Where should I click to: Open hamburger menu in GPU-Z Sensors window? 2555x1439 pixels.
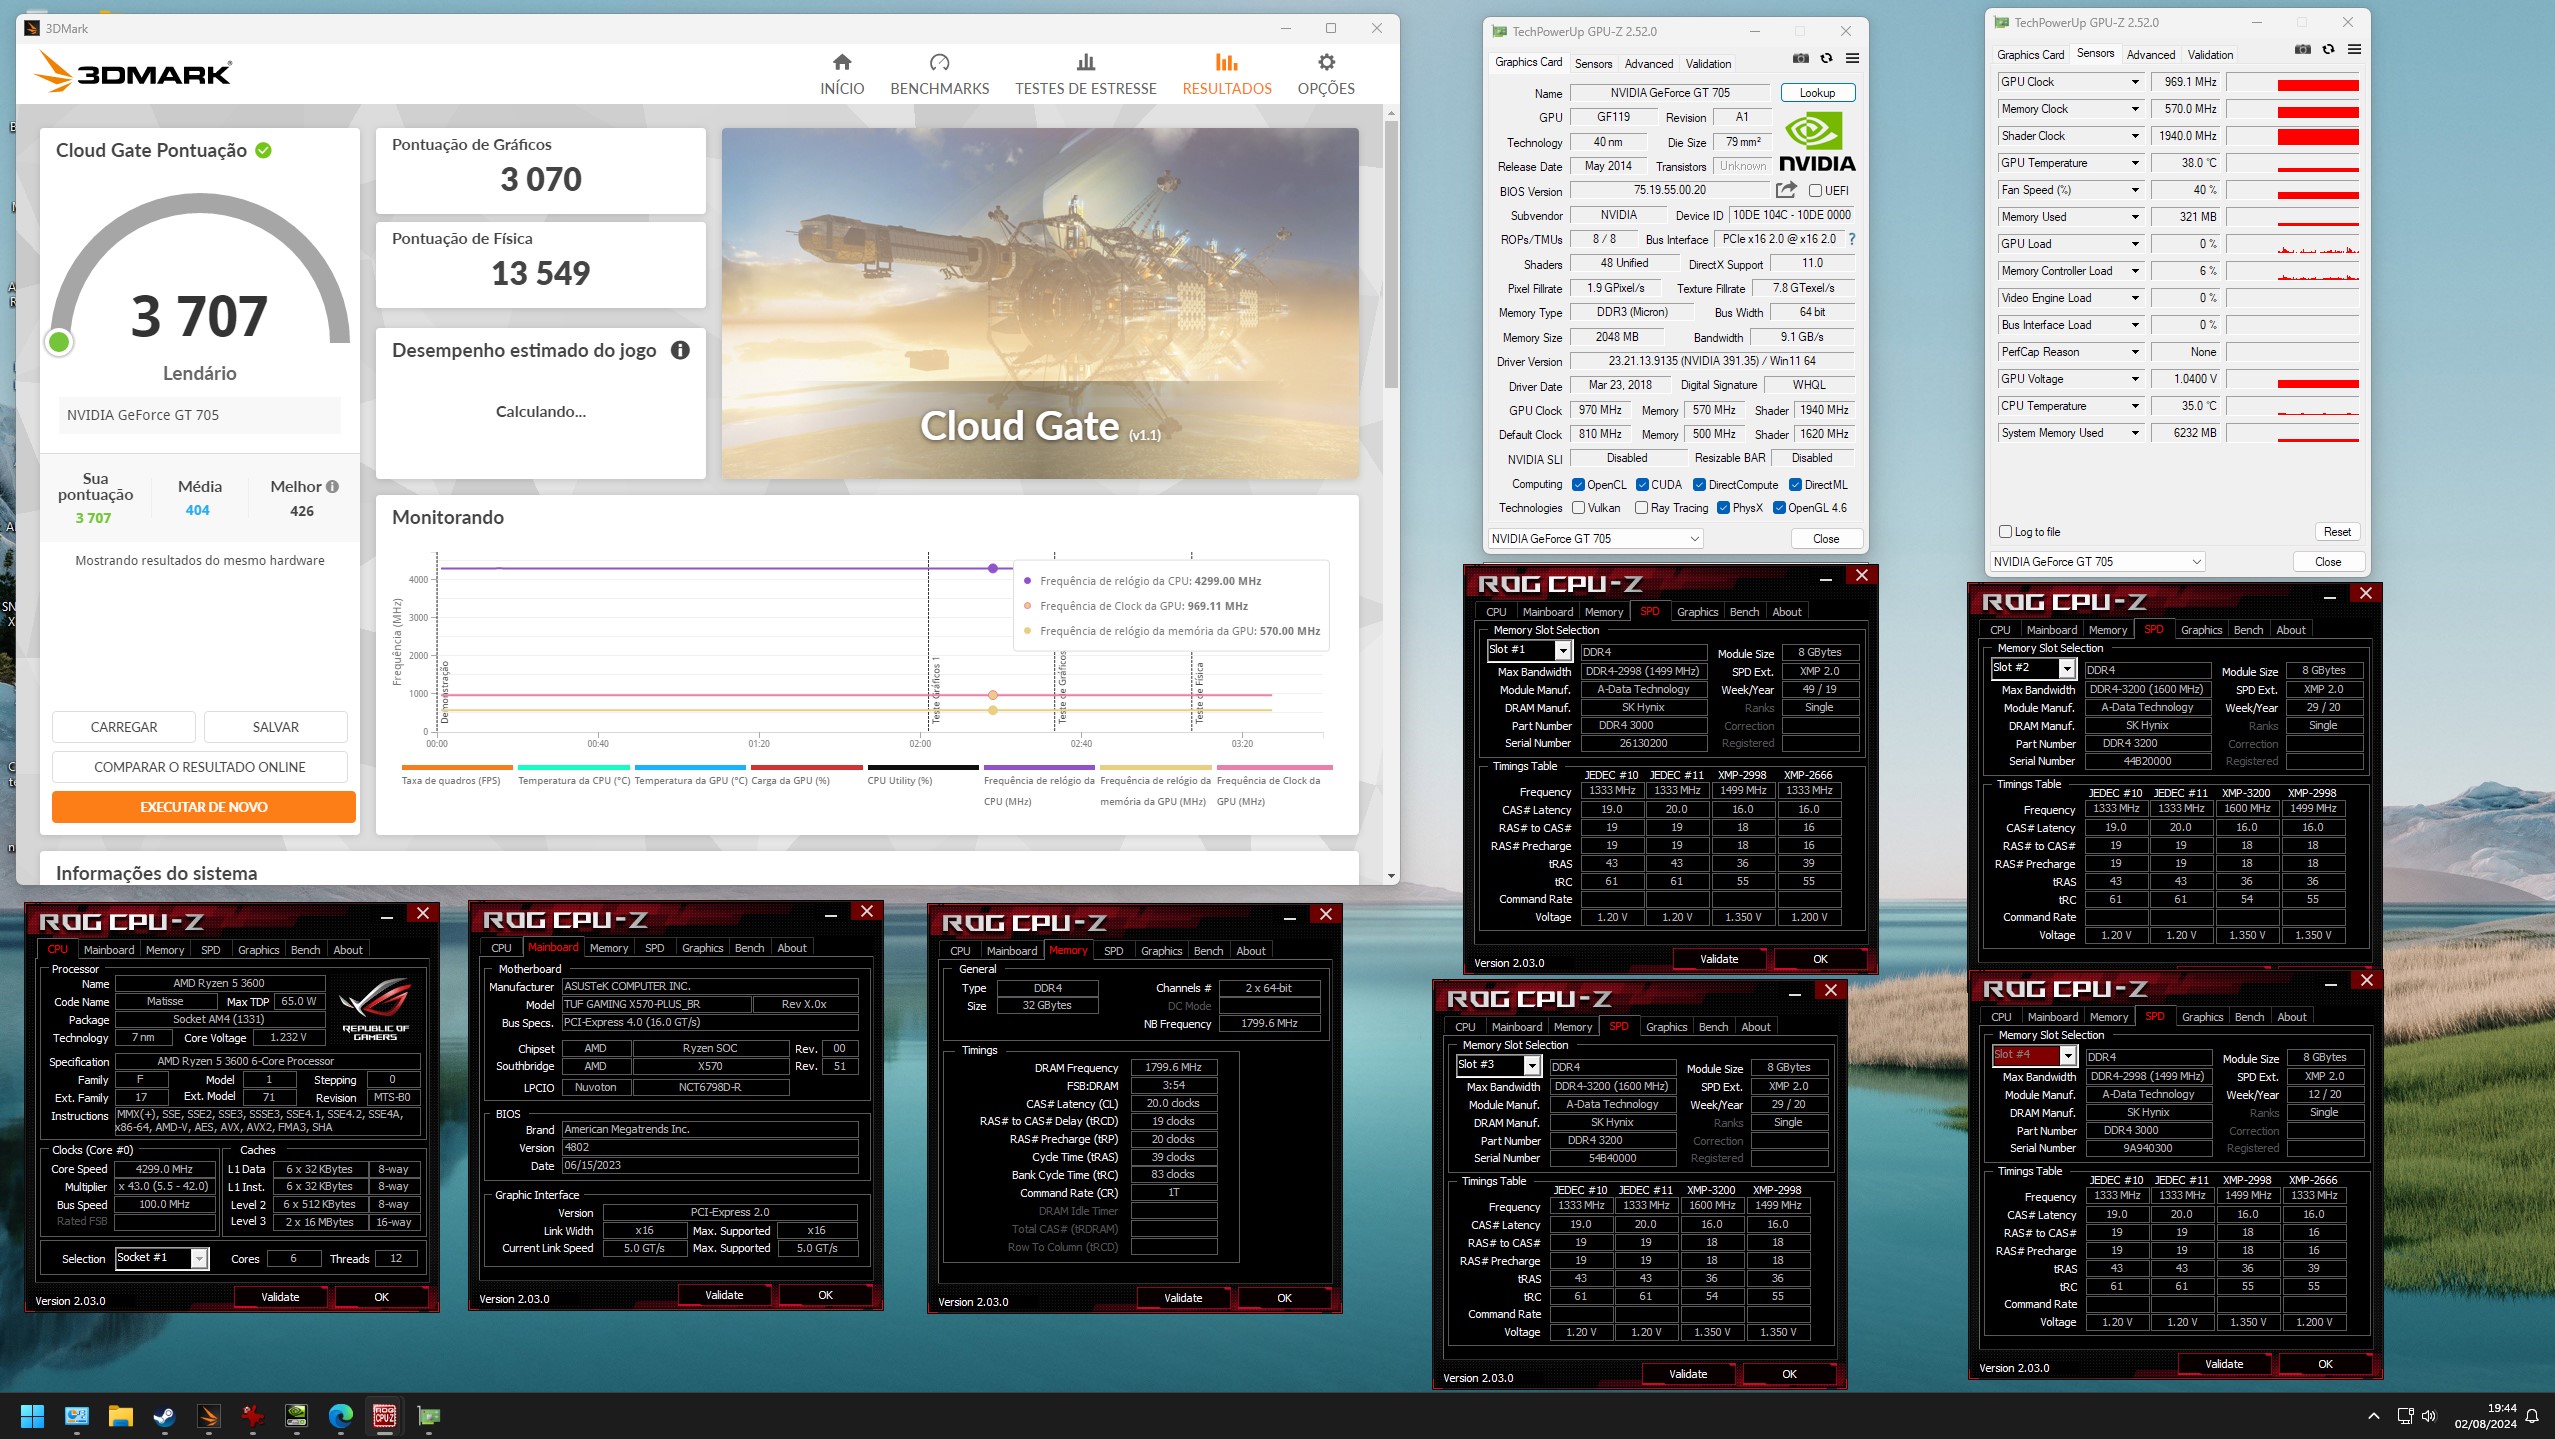[x=2354, y=49]
